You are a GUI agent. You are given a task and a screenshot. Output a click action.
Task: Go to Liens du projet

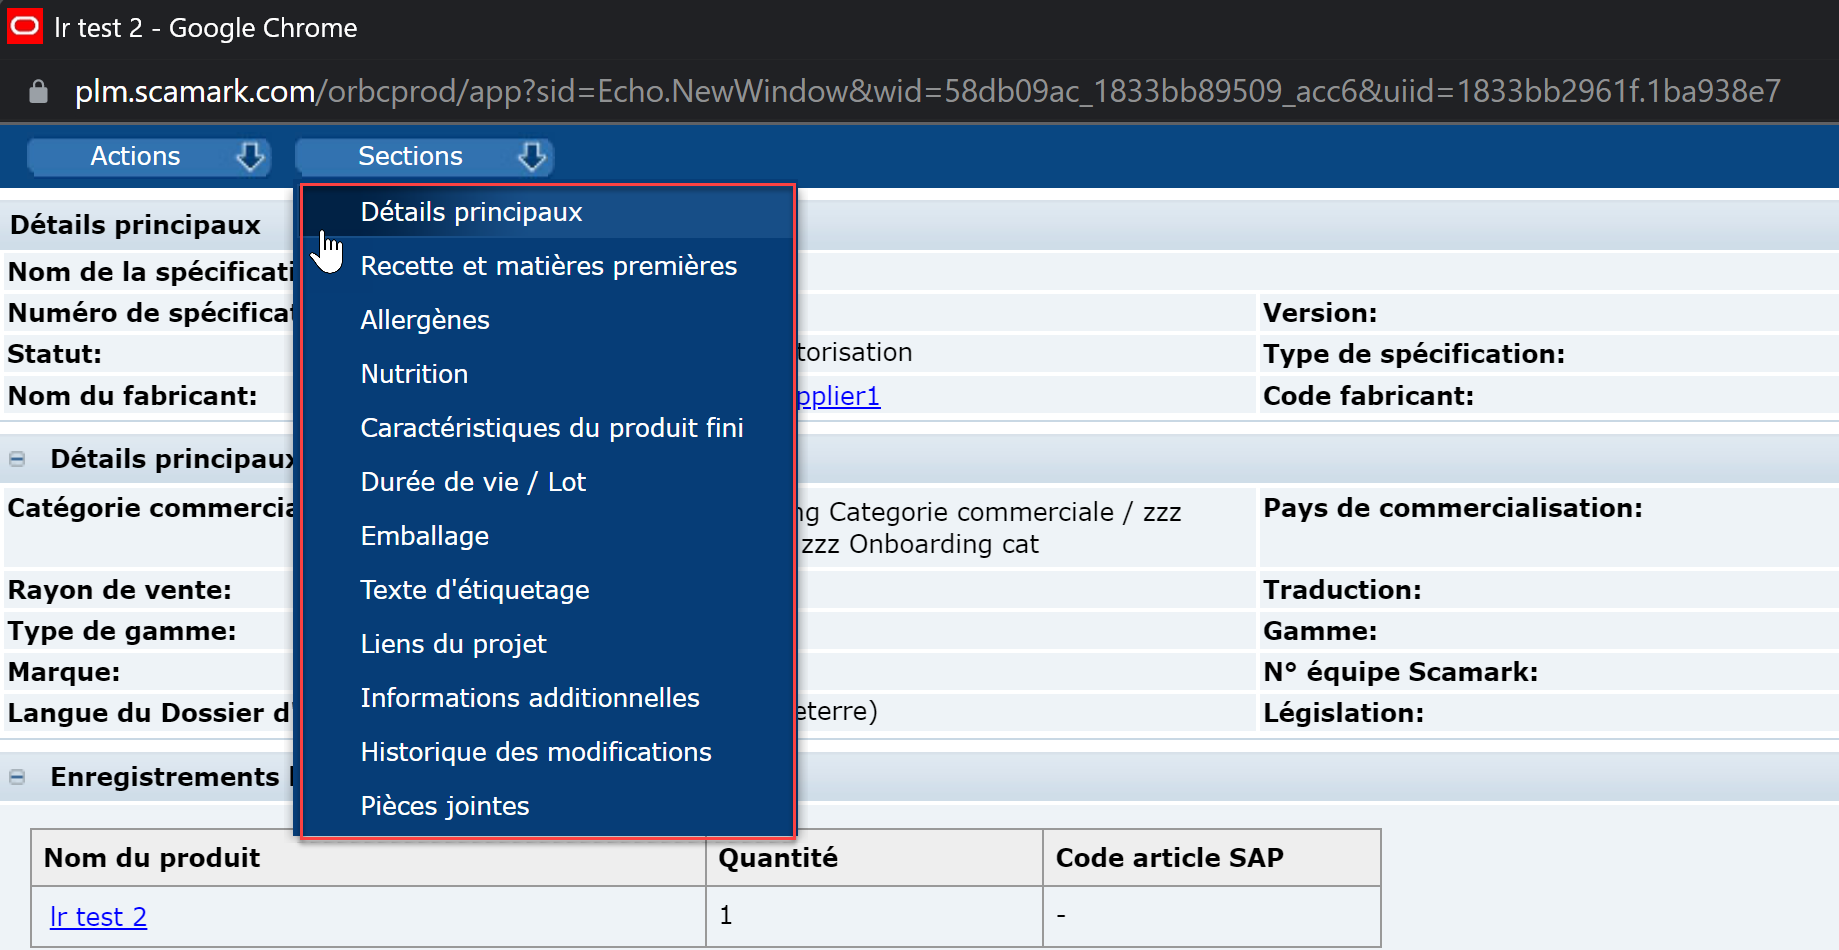[x=547, y=644]
